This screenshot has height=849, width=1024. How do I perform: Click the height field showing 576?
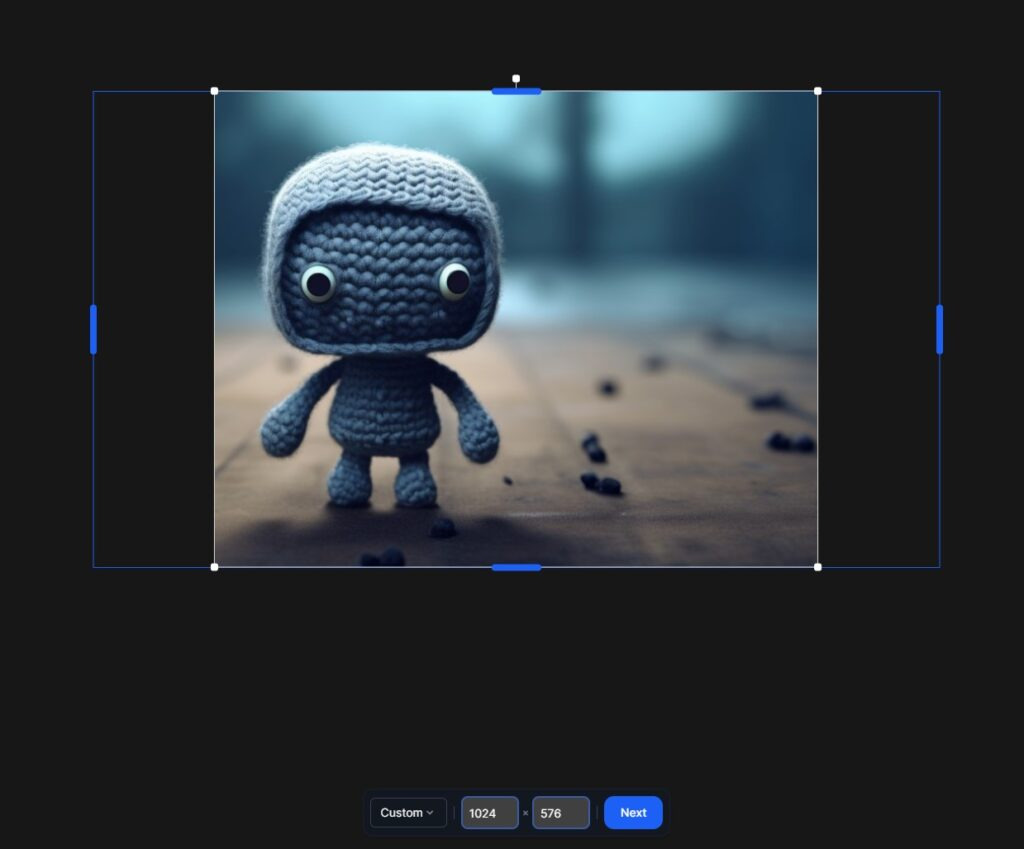(x=561, y=812)
